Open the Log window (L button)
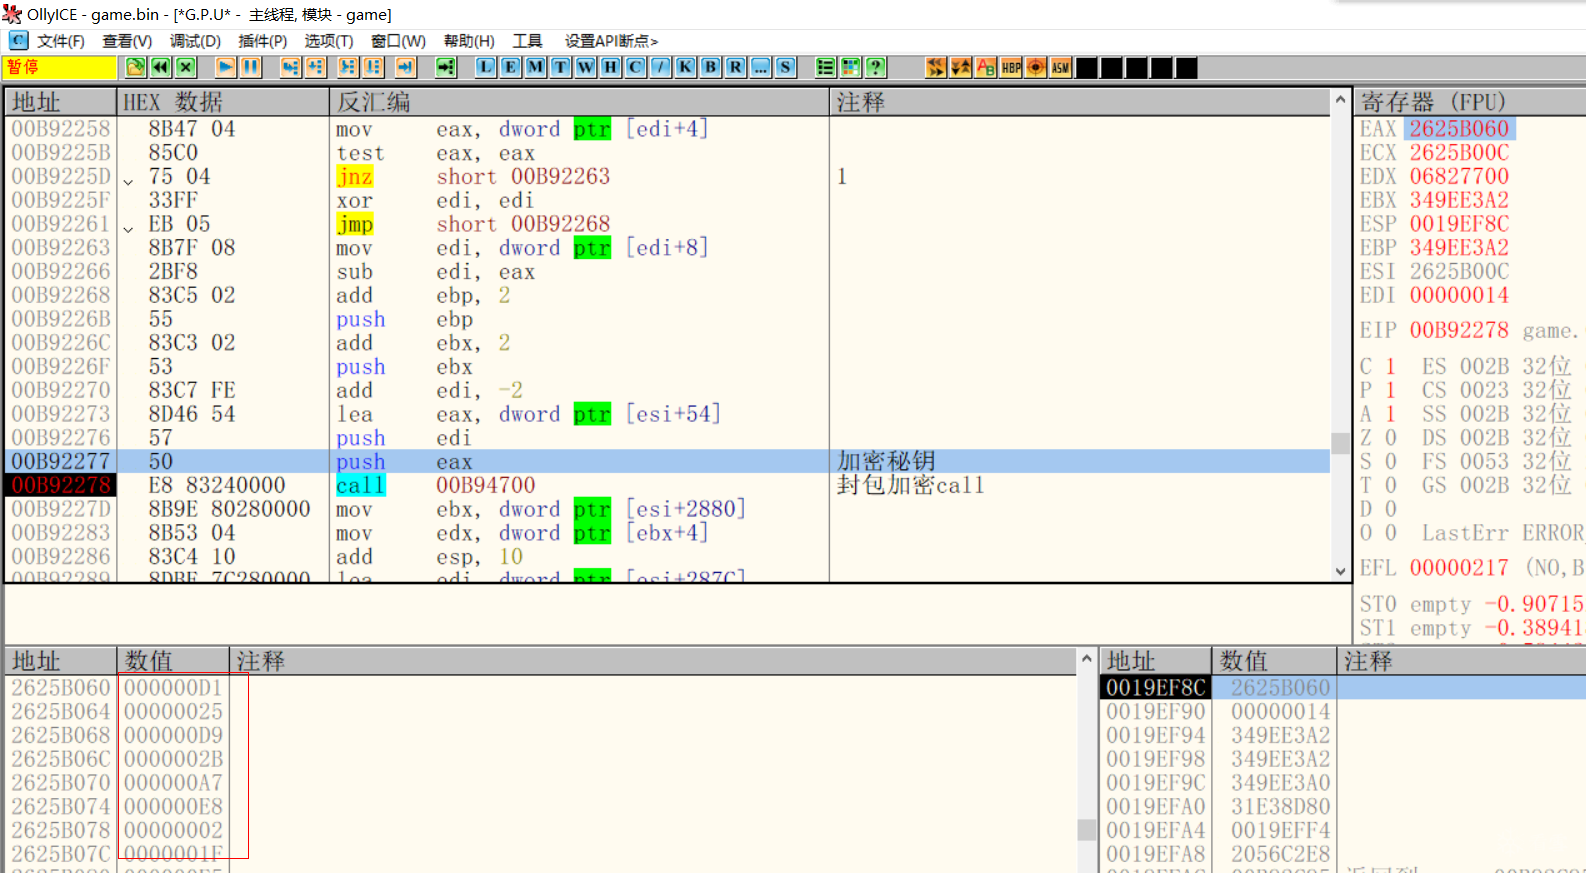Screen dimensions: 1586x873 point(486,67)
